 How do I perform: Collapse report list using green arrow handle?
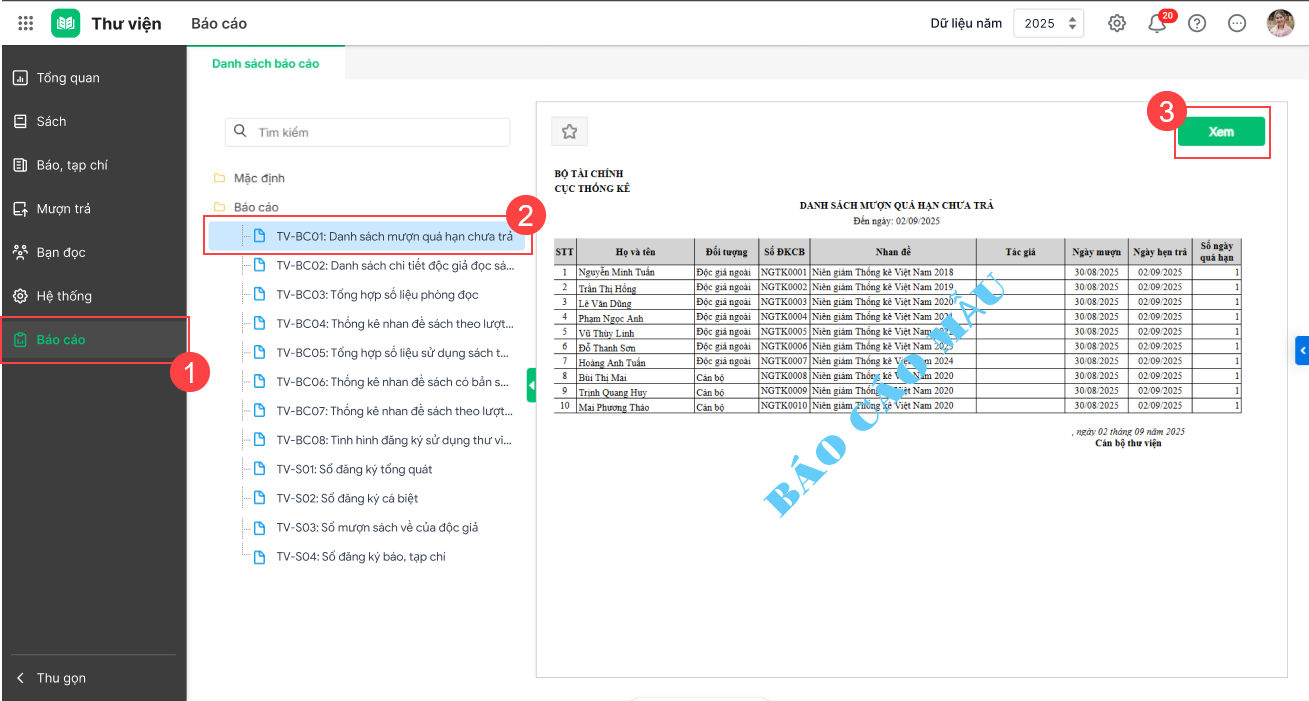pyautogui.click(x=531, y=384)
